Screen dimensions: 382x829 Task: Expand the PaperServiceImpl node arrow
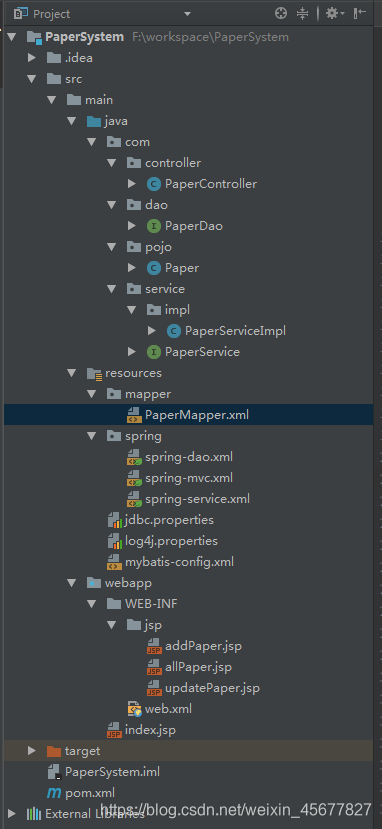tap(152, 331)
